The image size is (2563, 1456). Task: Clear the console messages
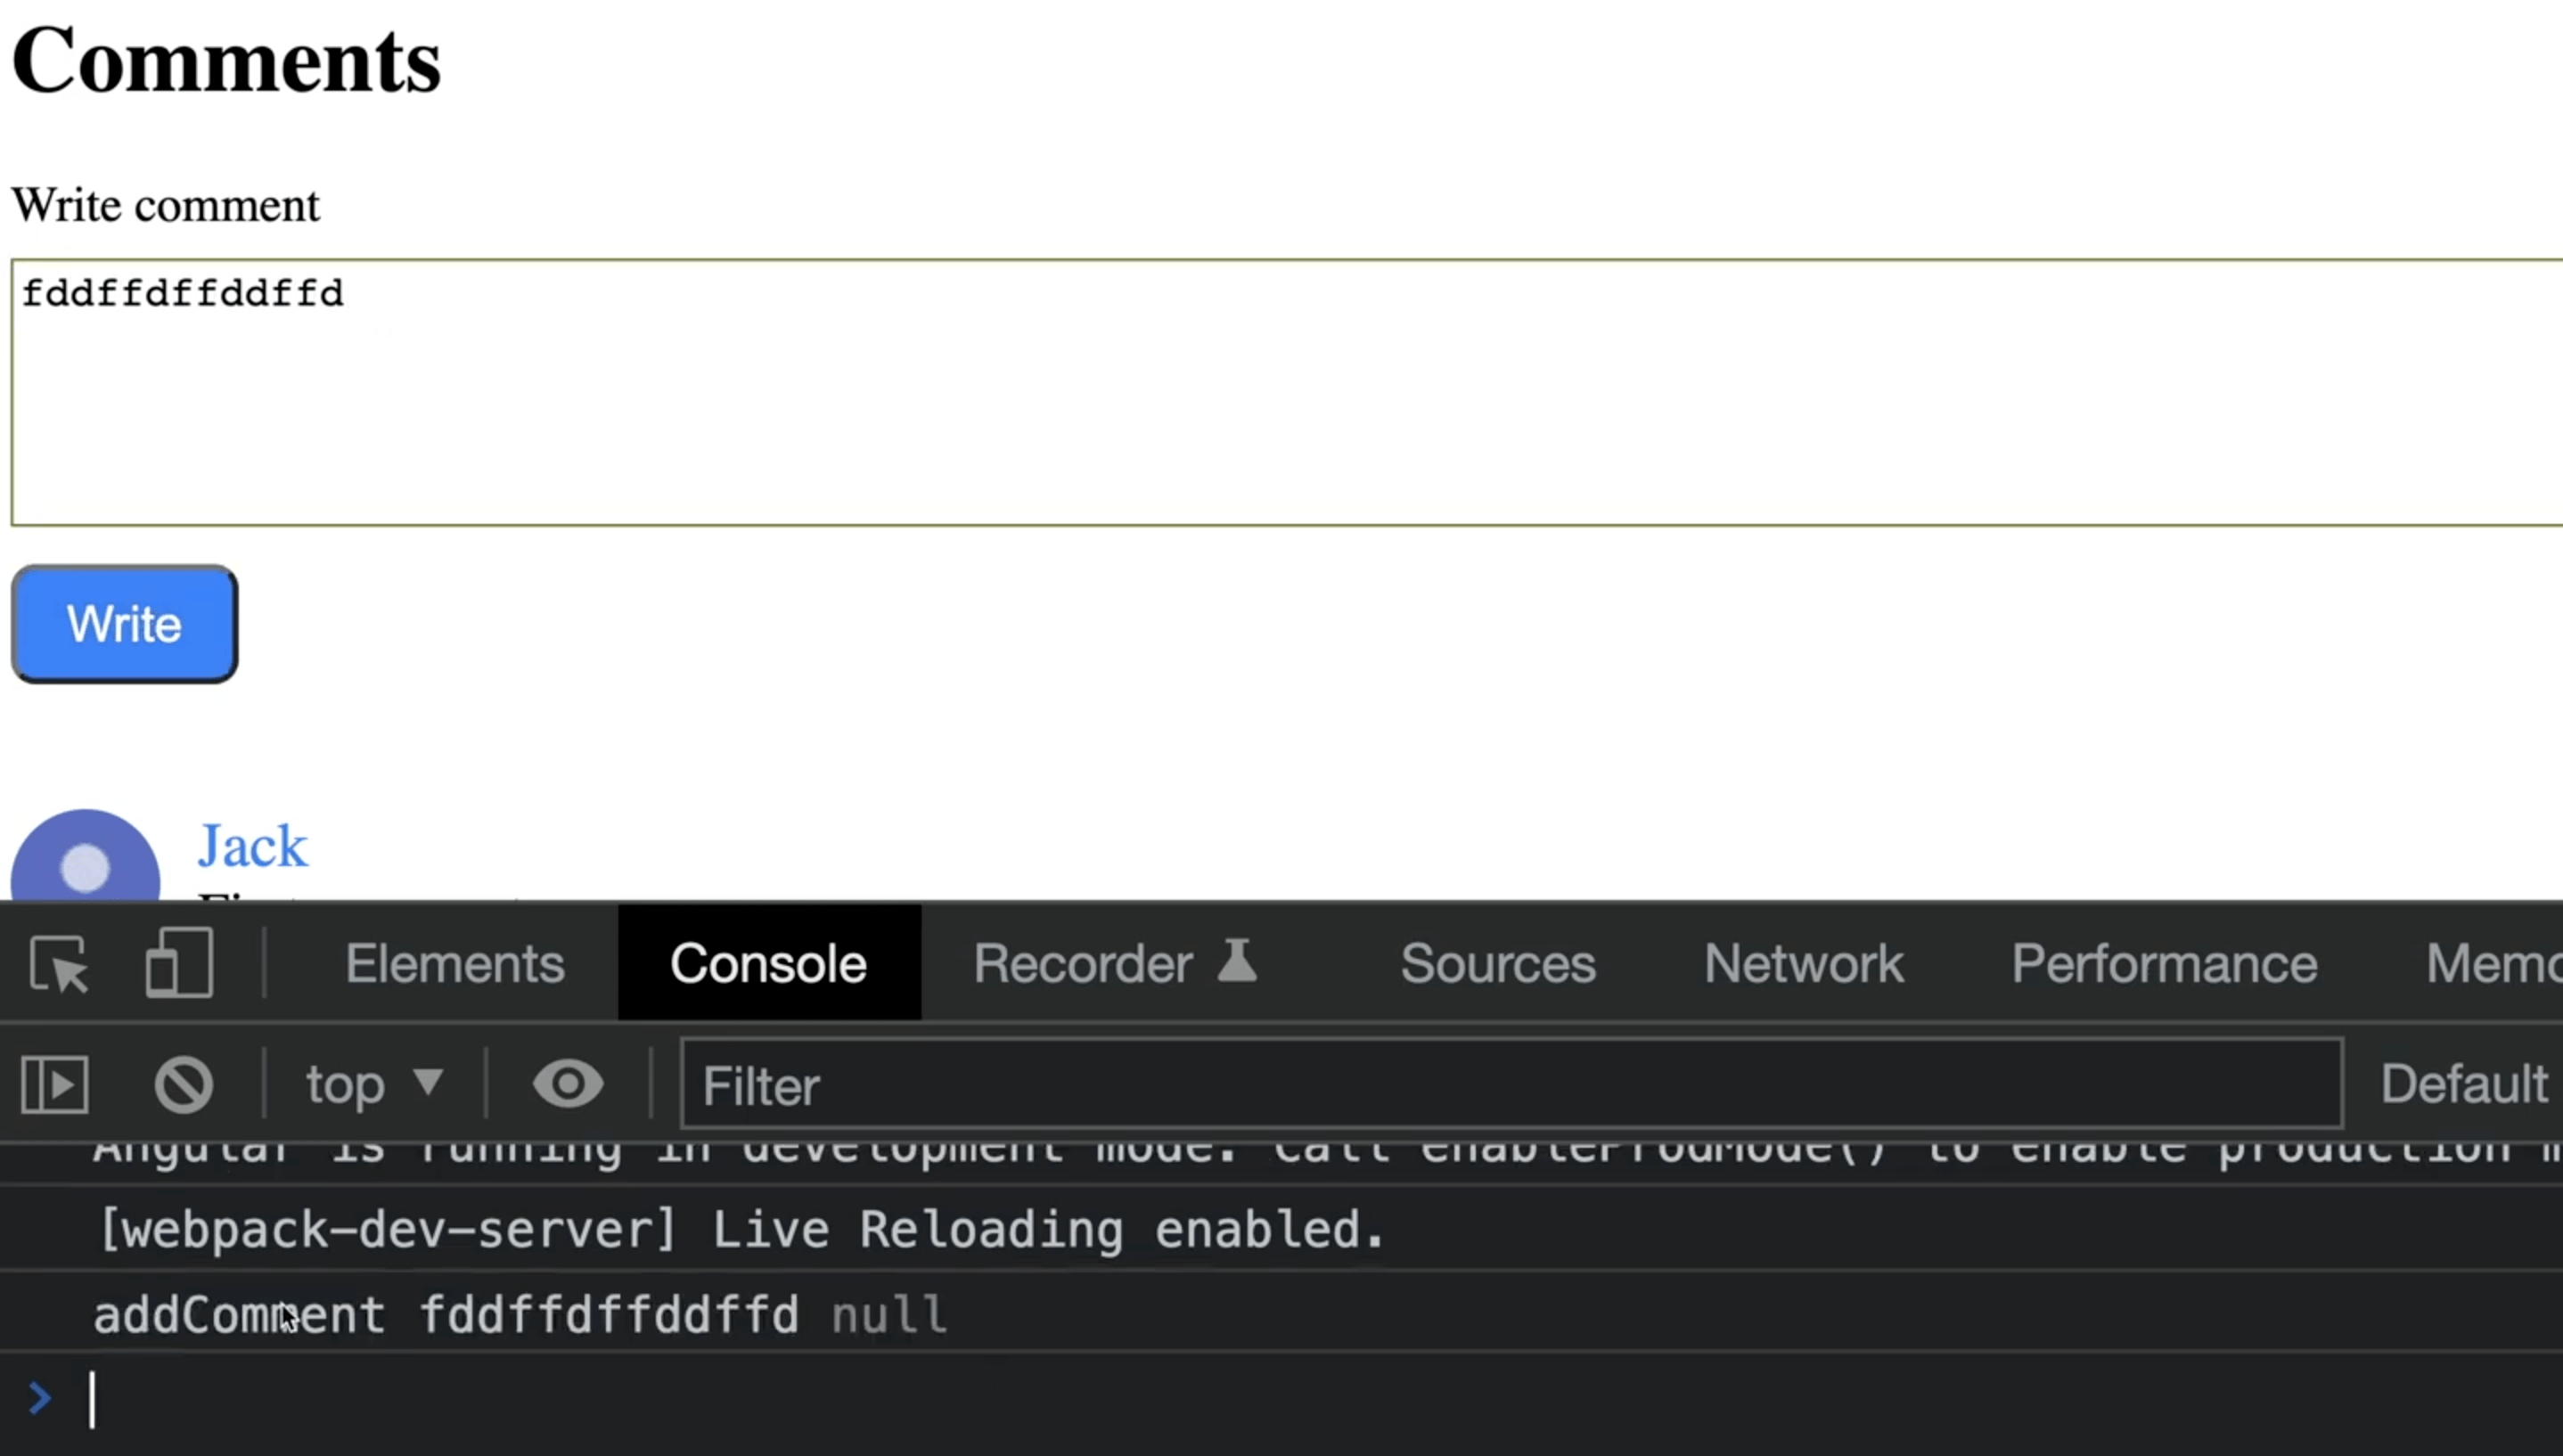click(184, 1084)
